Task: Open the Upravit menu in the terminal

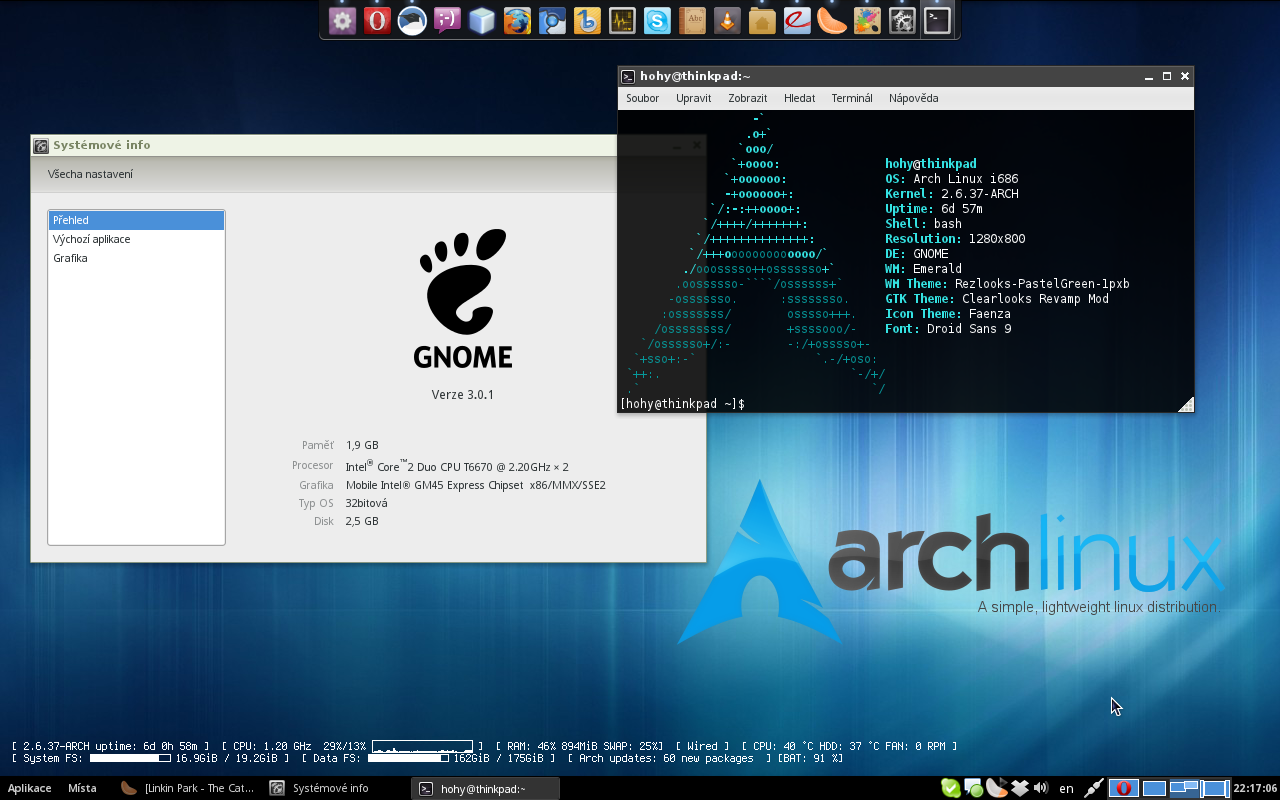Action: click(694, 98)
